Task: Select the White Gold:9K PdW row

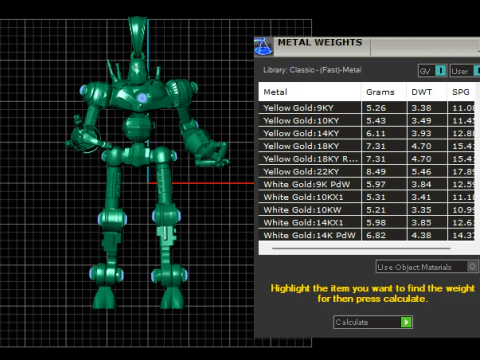Action: (367, 184)
